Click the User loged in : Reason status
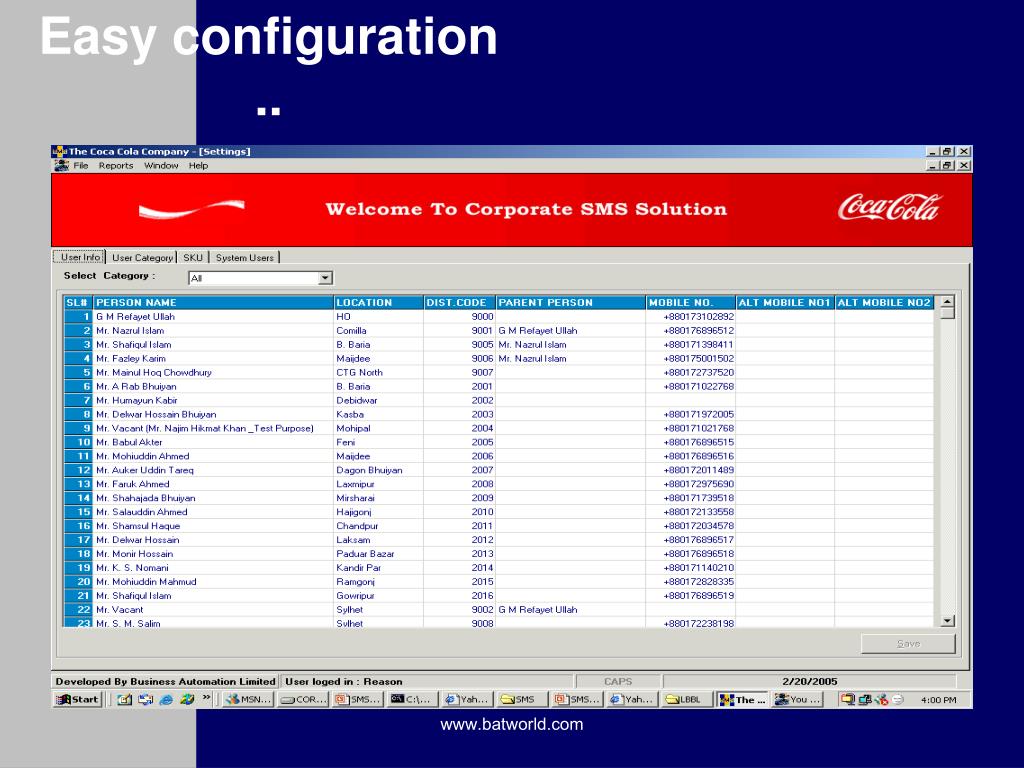This screenshot has height=768, width=1024. tap(344, 682)
